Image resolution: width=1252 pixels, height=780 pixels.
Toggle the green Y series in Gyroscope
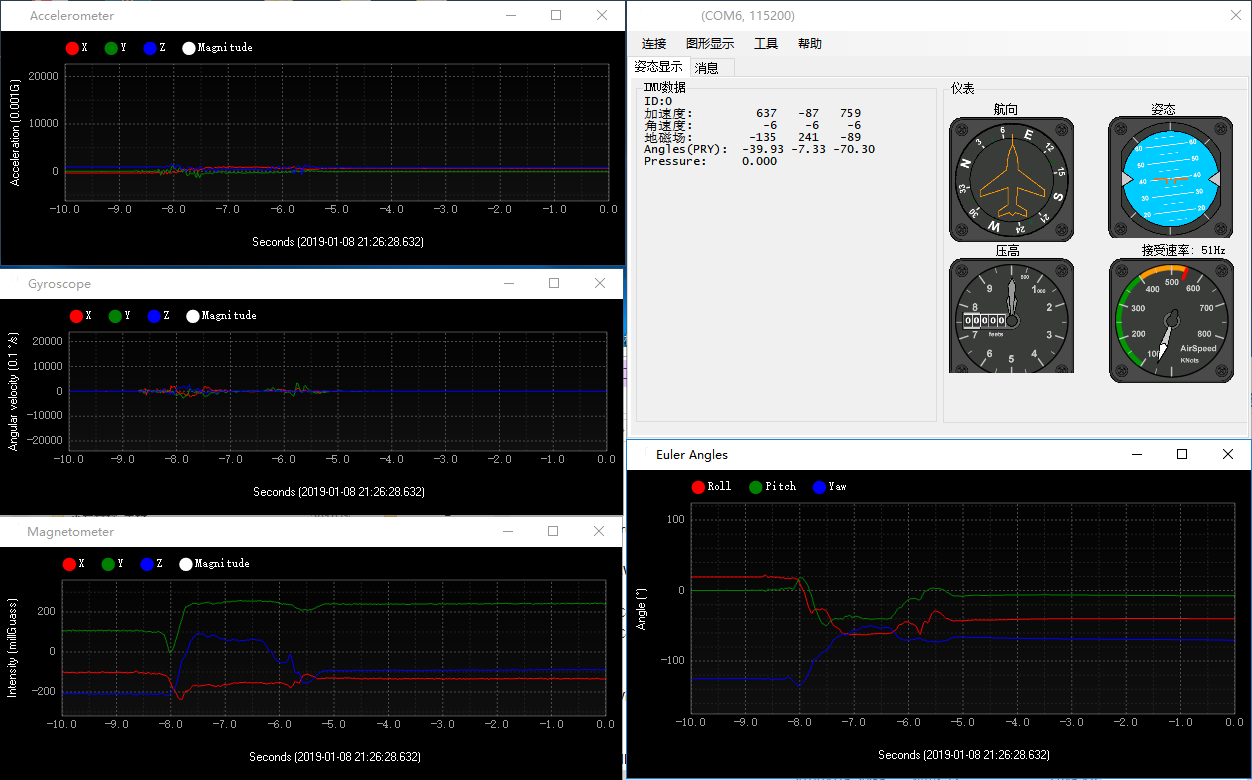coord(119,316)
